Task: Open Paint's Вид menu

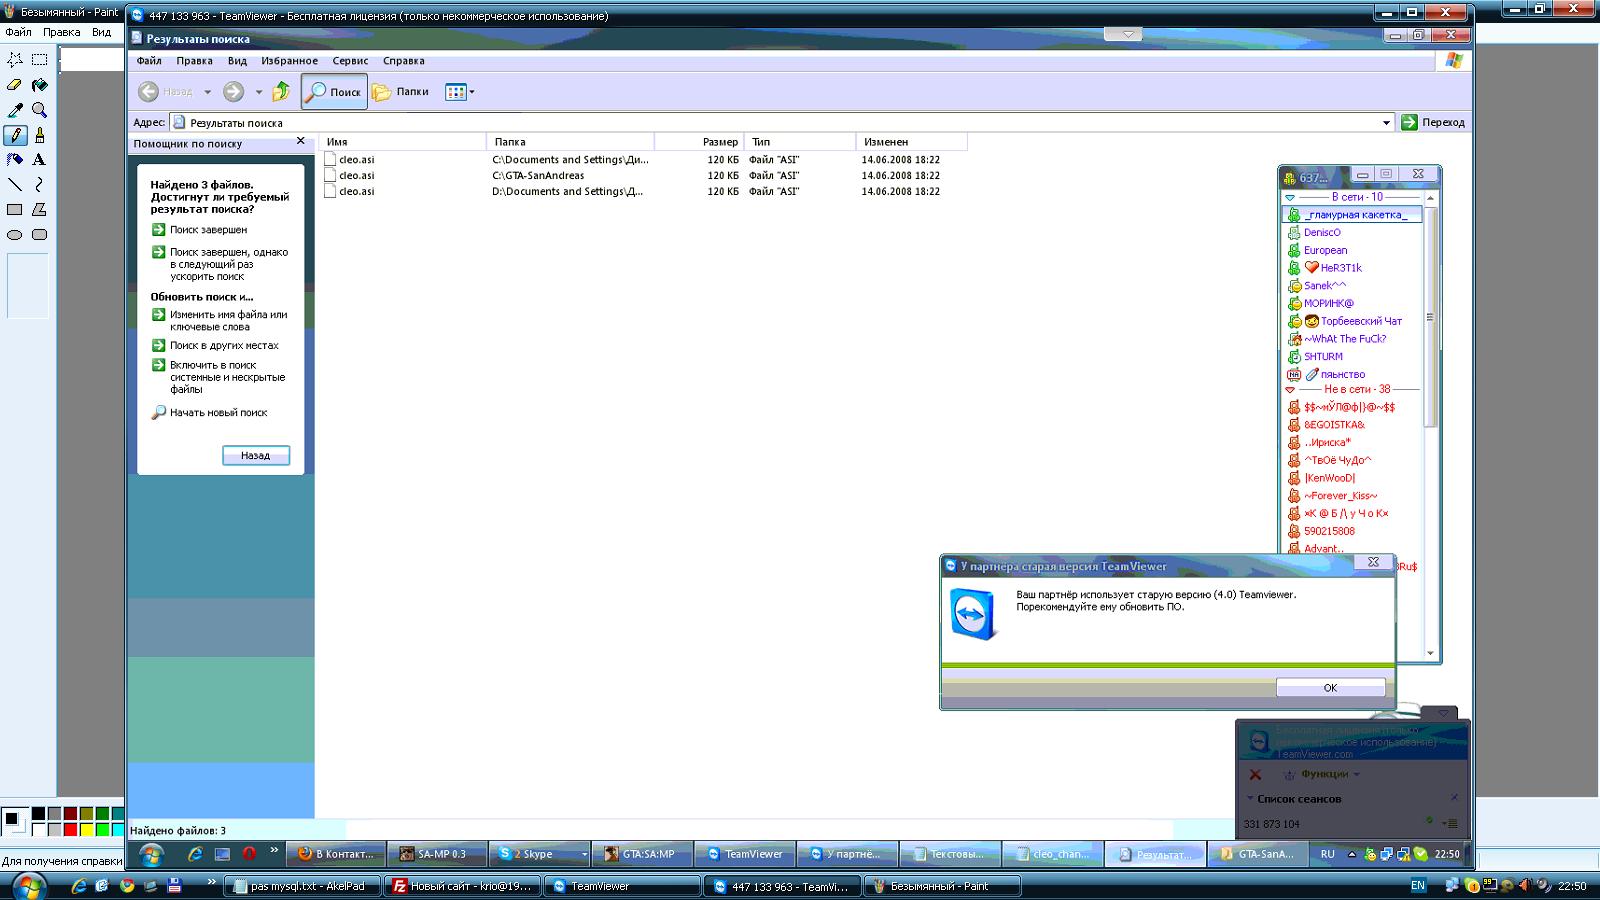Action: [x=101, y=32]
